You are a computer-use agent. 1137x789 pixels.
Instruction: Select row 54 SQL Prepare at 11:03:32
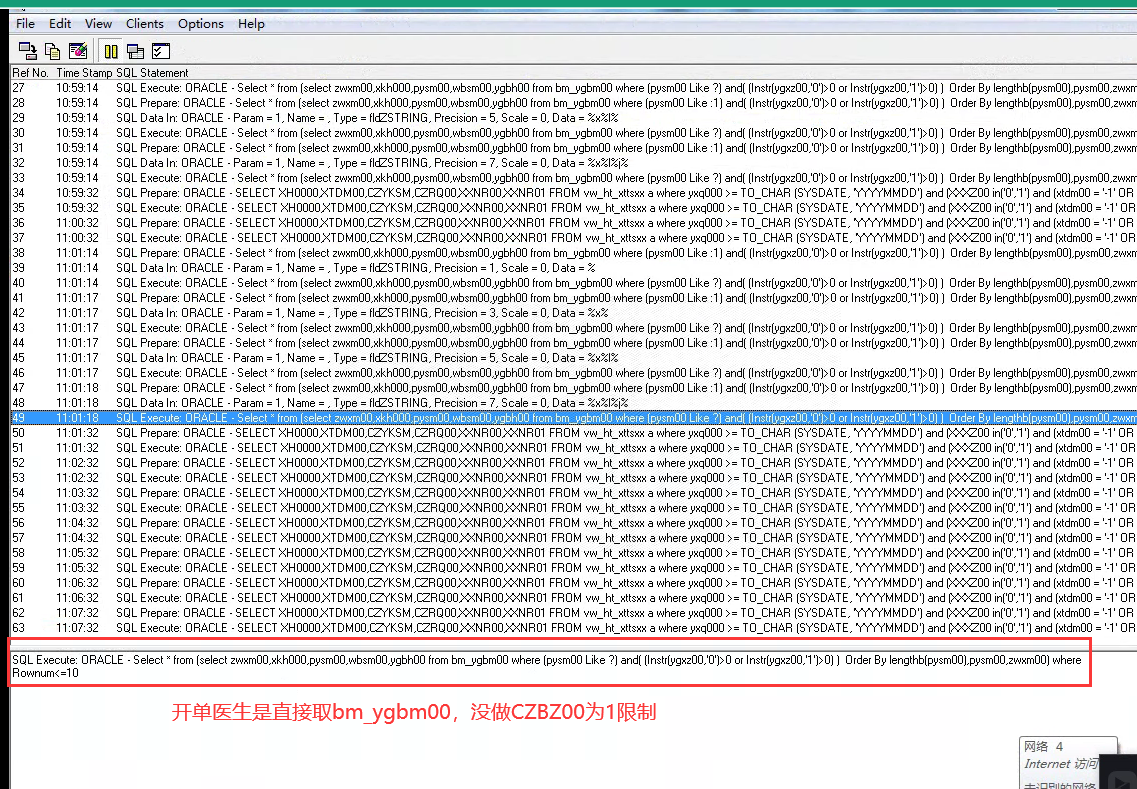click(x=574, y=492)
